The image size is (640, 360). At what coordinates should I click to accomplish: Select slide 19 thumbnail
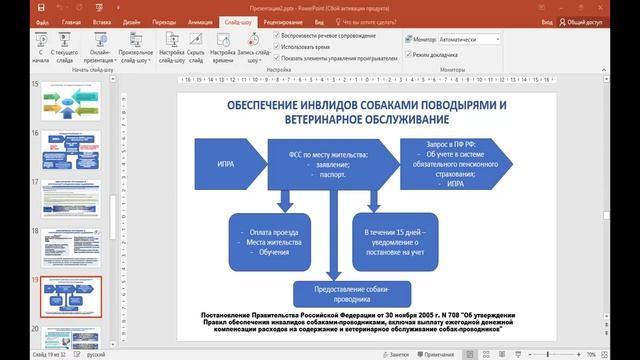[71, 297]
